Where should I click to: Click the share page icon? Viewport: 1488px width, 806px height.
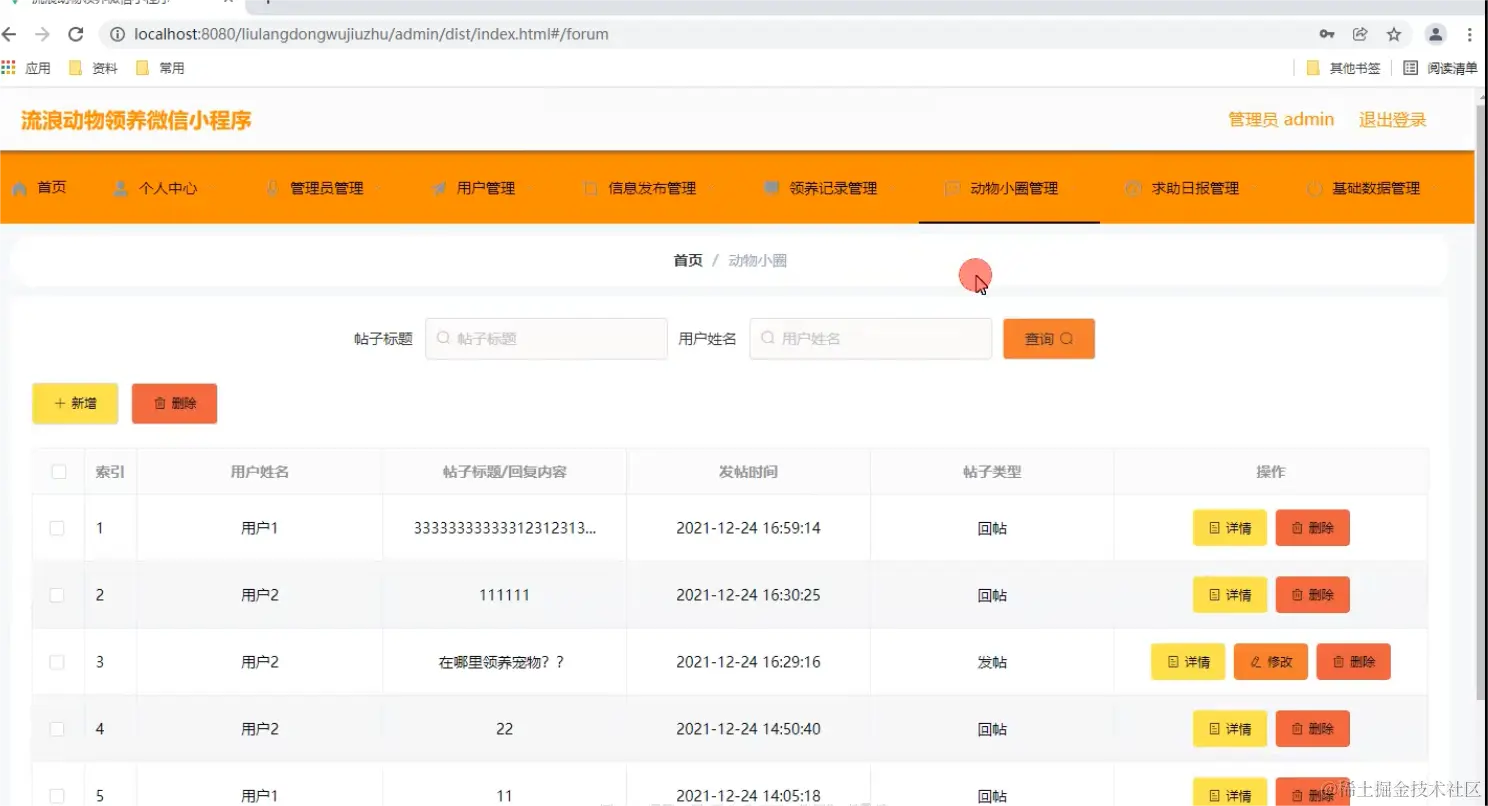[x=1360, y=34]
